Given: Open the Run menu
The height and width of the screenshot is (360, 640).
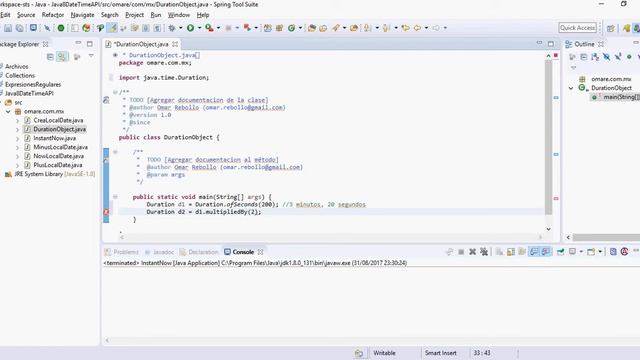Looking at the screenshot, I should coord(156,15).
